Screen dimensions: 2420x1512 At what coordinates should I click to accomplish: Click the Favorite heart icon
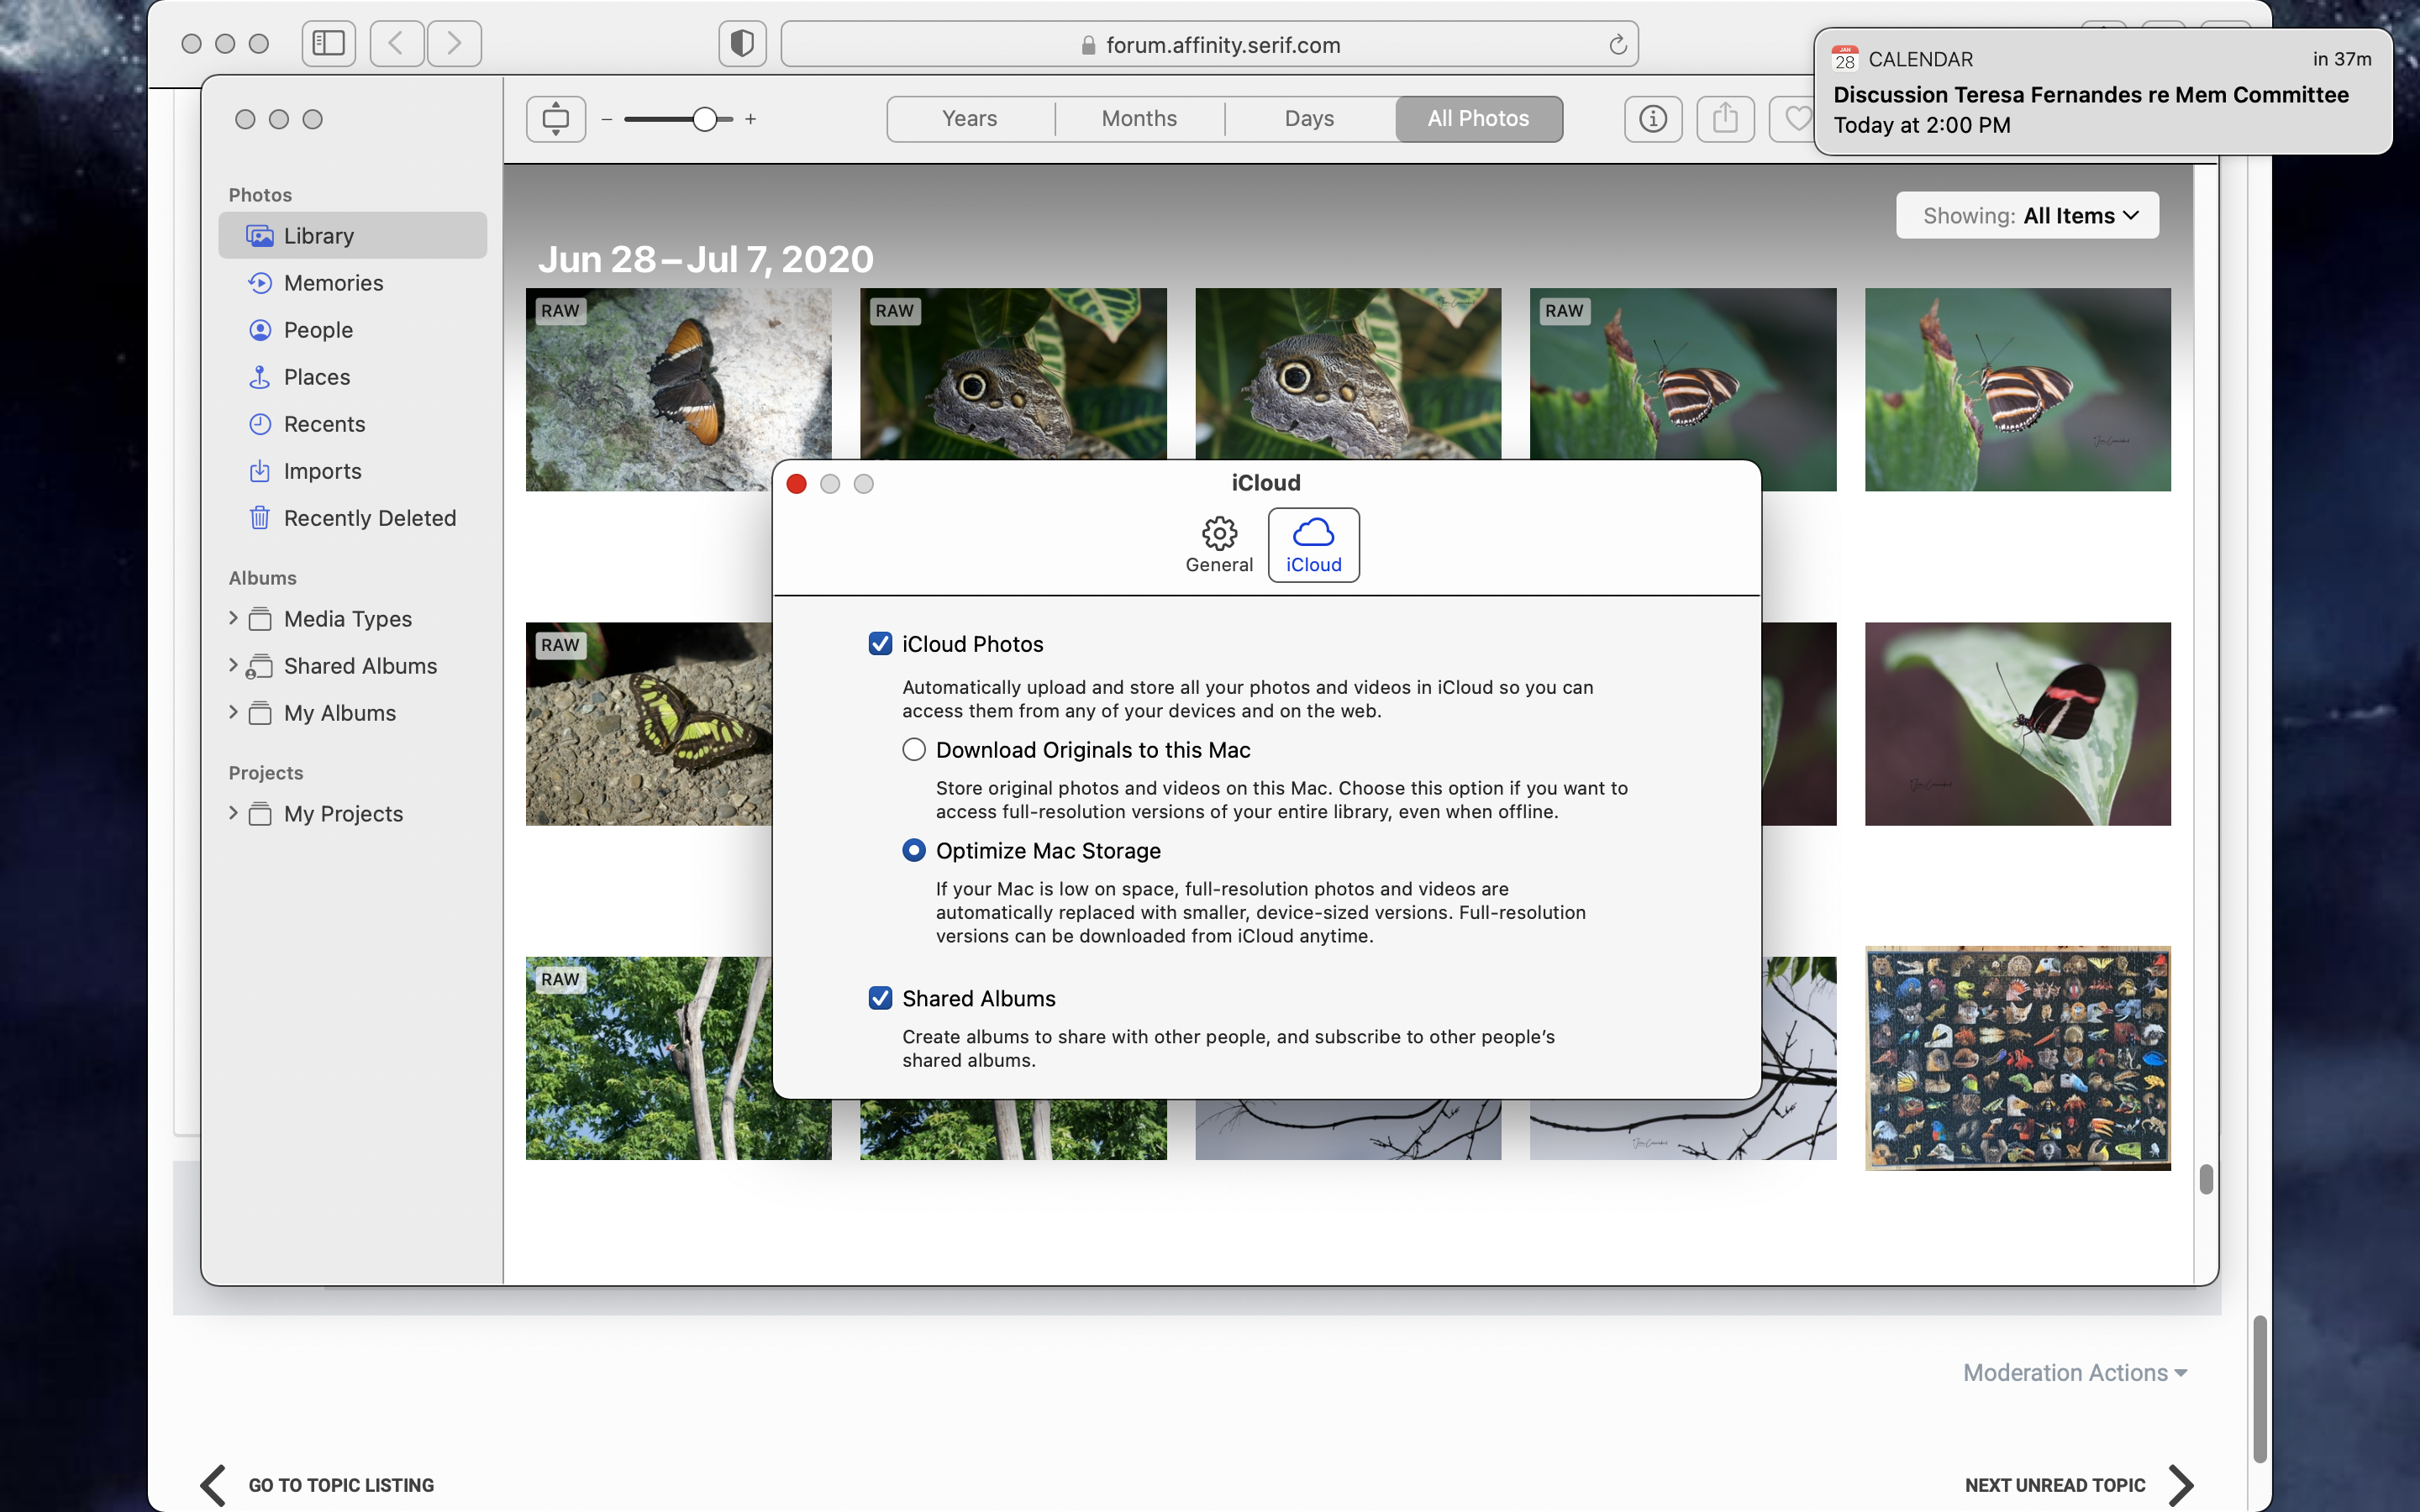click(1796, 119)
